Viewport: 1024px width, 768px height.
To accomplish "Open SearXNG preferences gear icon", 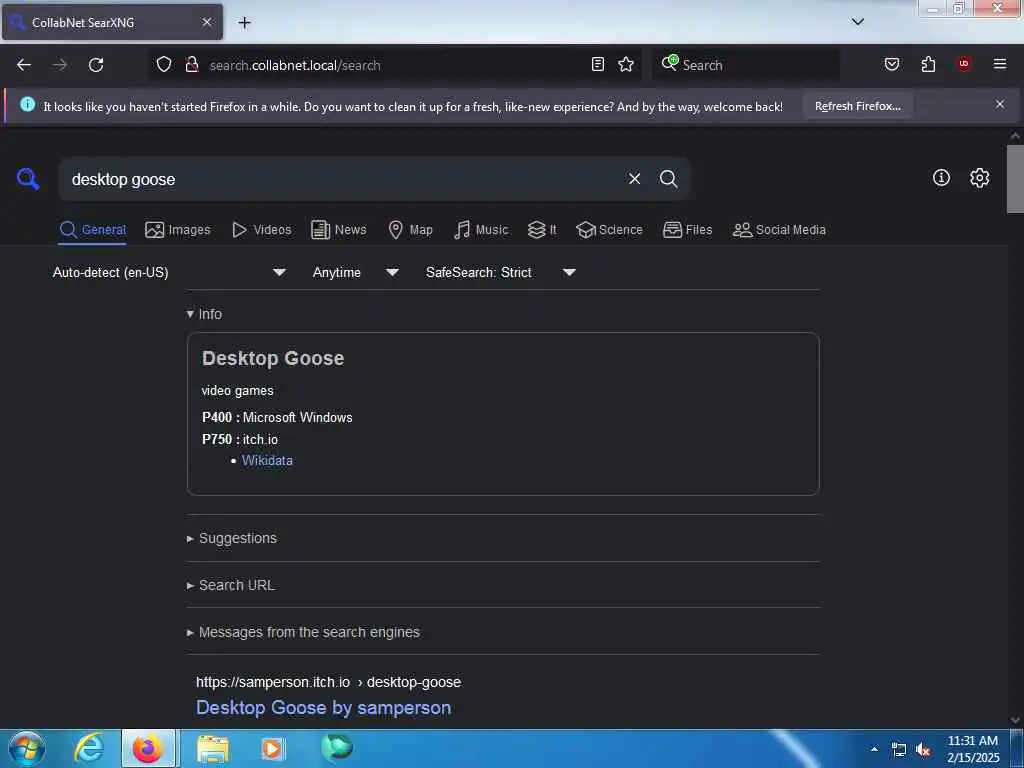I will tap(979, 178).
